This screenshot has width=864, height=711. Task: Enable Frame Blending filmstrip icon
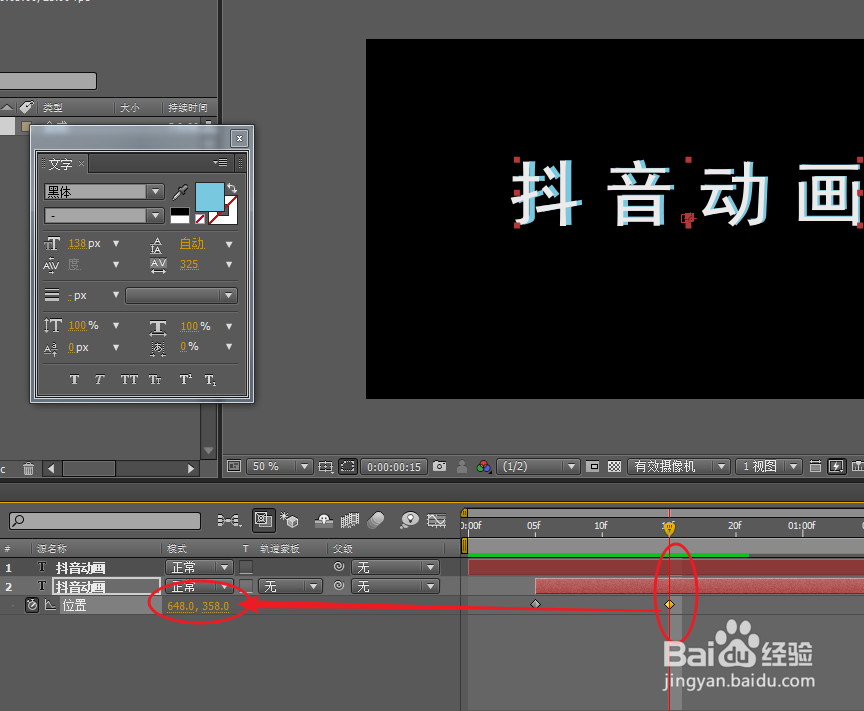click(350, 520)
